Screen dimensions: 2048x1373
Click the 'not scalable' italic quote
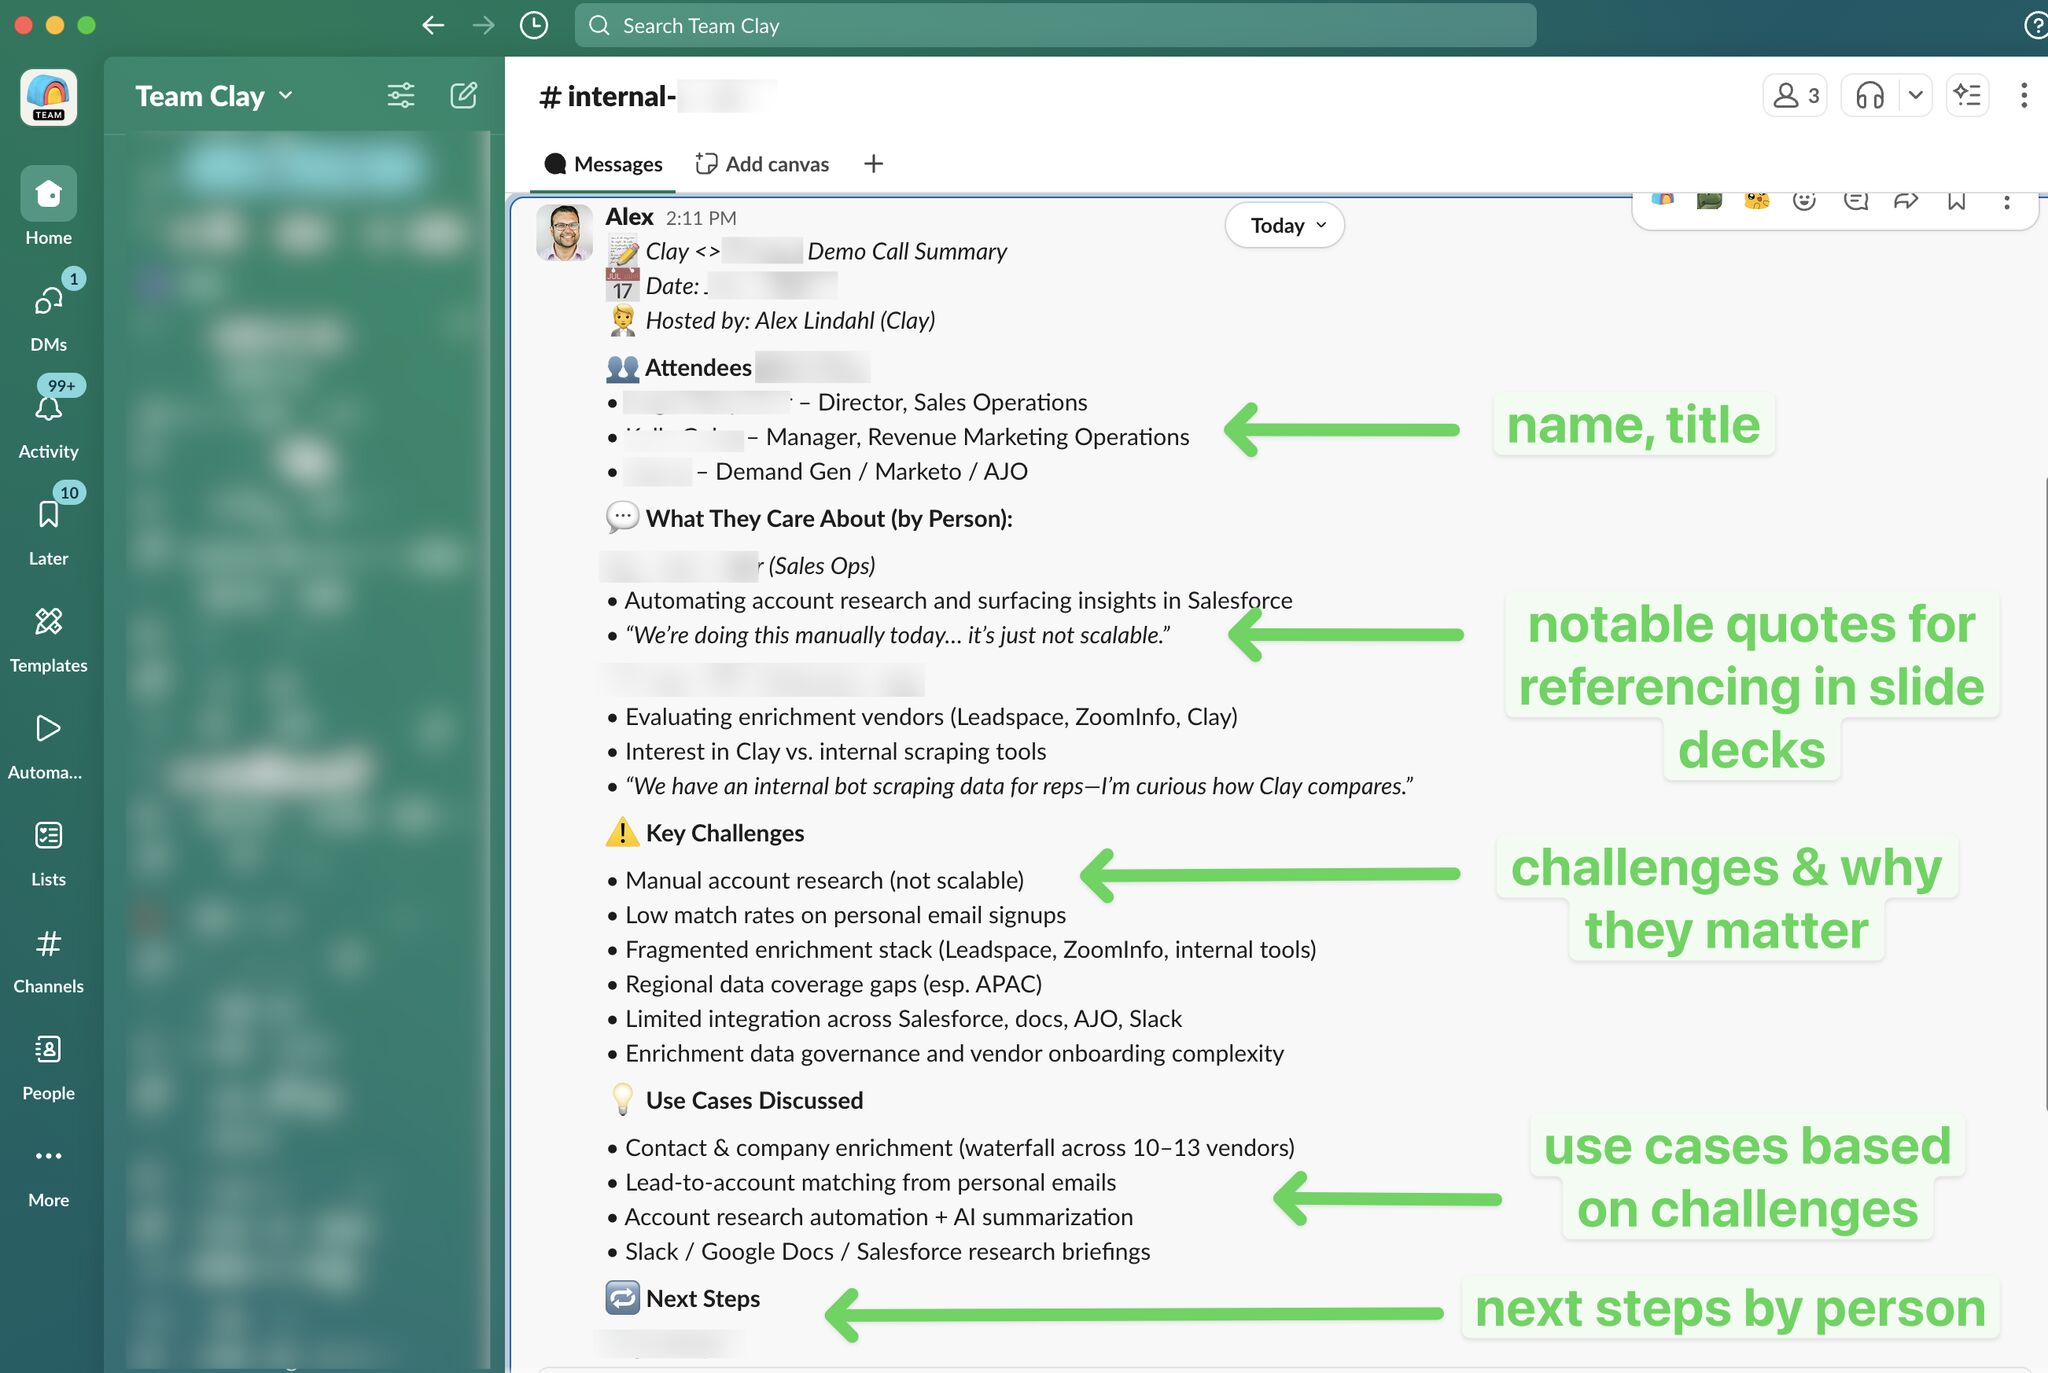pos(897,636)
